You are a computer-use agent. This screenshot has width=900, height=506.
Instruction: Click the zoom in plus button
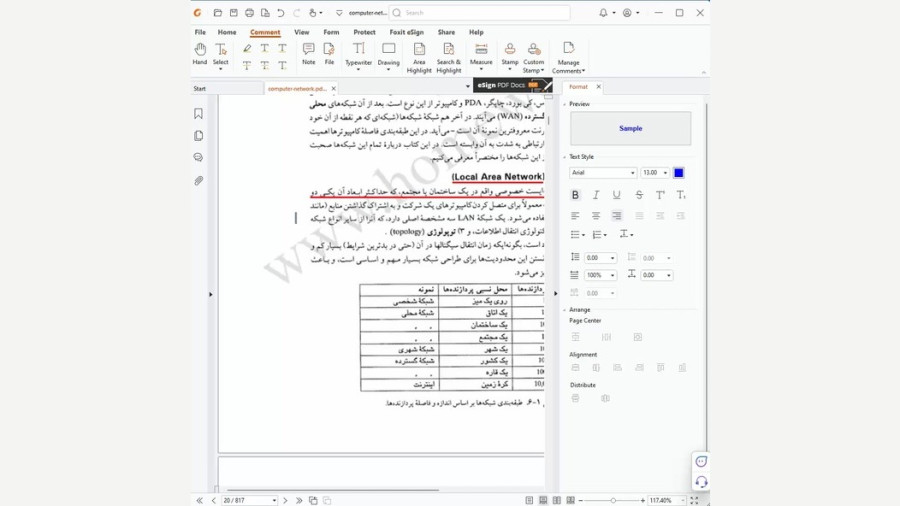[x=642, y=500]
